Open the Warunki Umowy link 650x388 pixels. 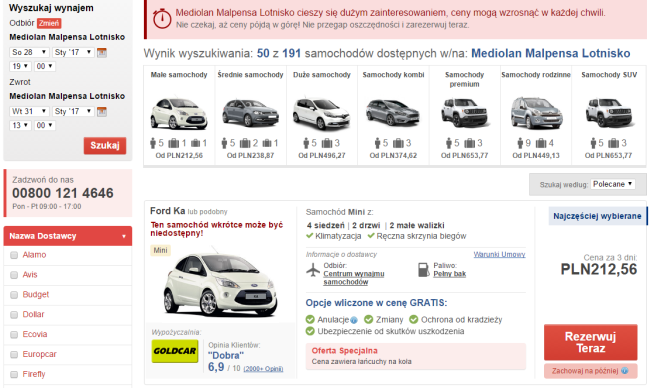click(499, 254)
